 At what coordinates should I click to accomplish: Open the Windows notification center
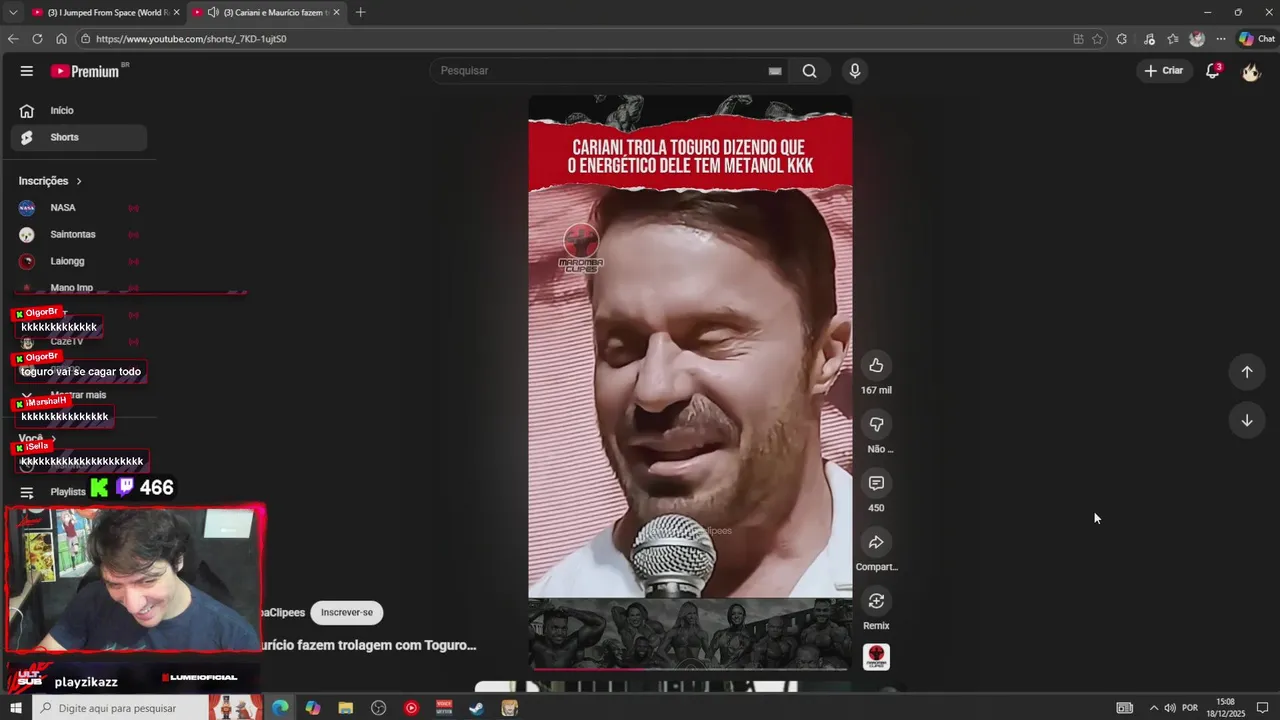(1263, 708)
